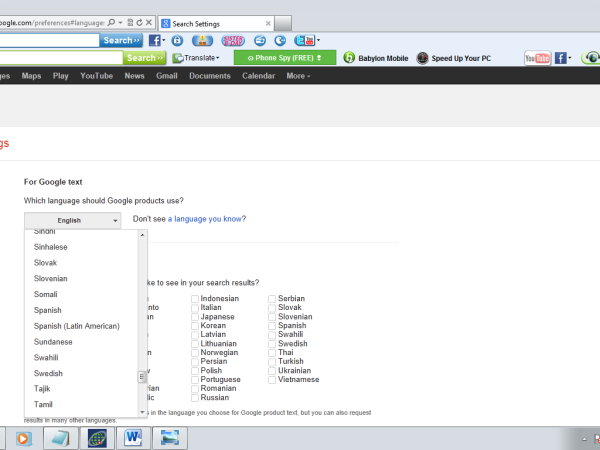The image size is (600, 450).
Task: Follow the 'a language you know' link
Action: [205, 219]
